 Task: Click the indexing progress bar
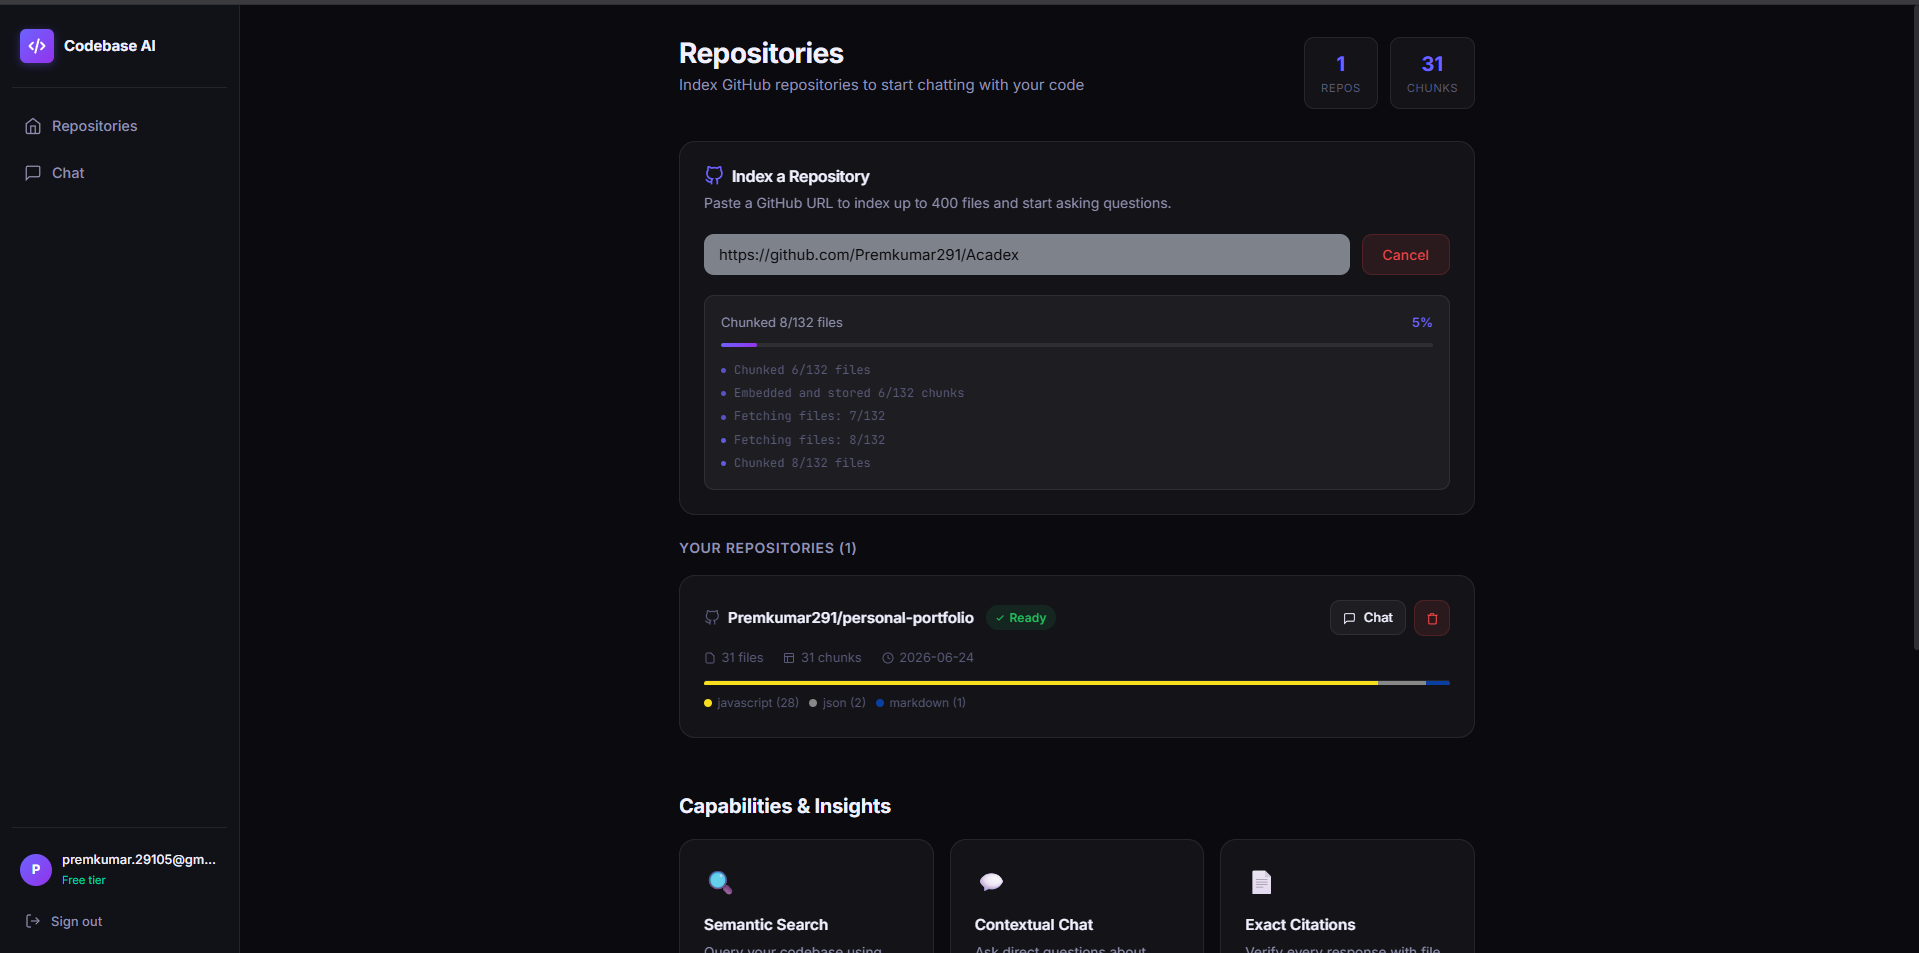pos(1076,345)
